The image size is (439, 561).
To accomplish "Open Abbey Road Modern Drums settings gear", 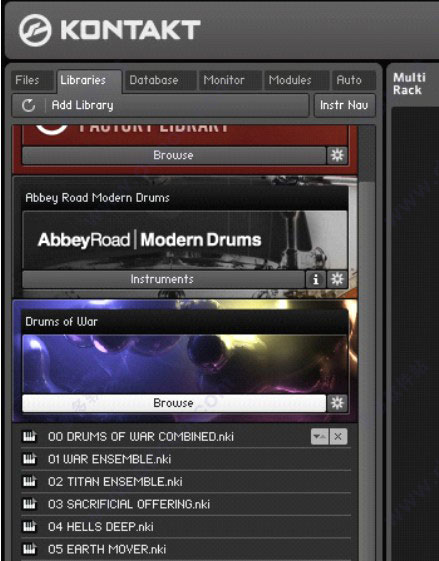I will click(337, 279).
